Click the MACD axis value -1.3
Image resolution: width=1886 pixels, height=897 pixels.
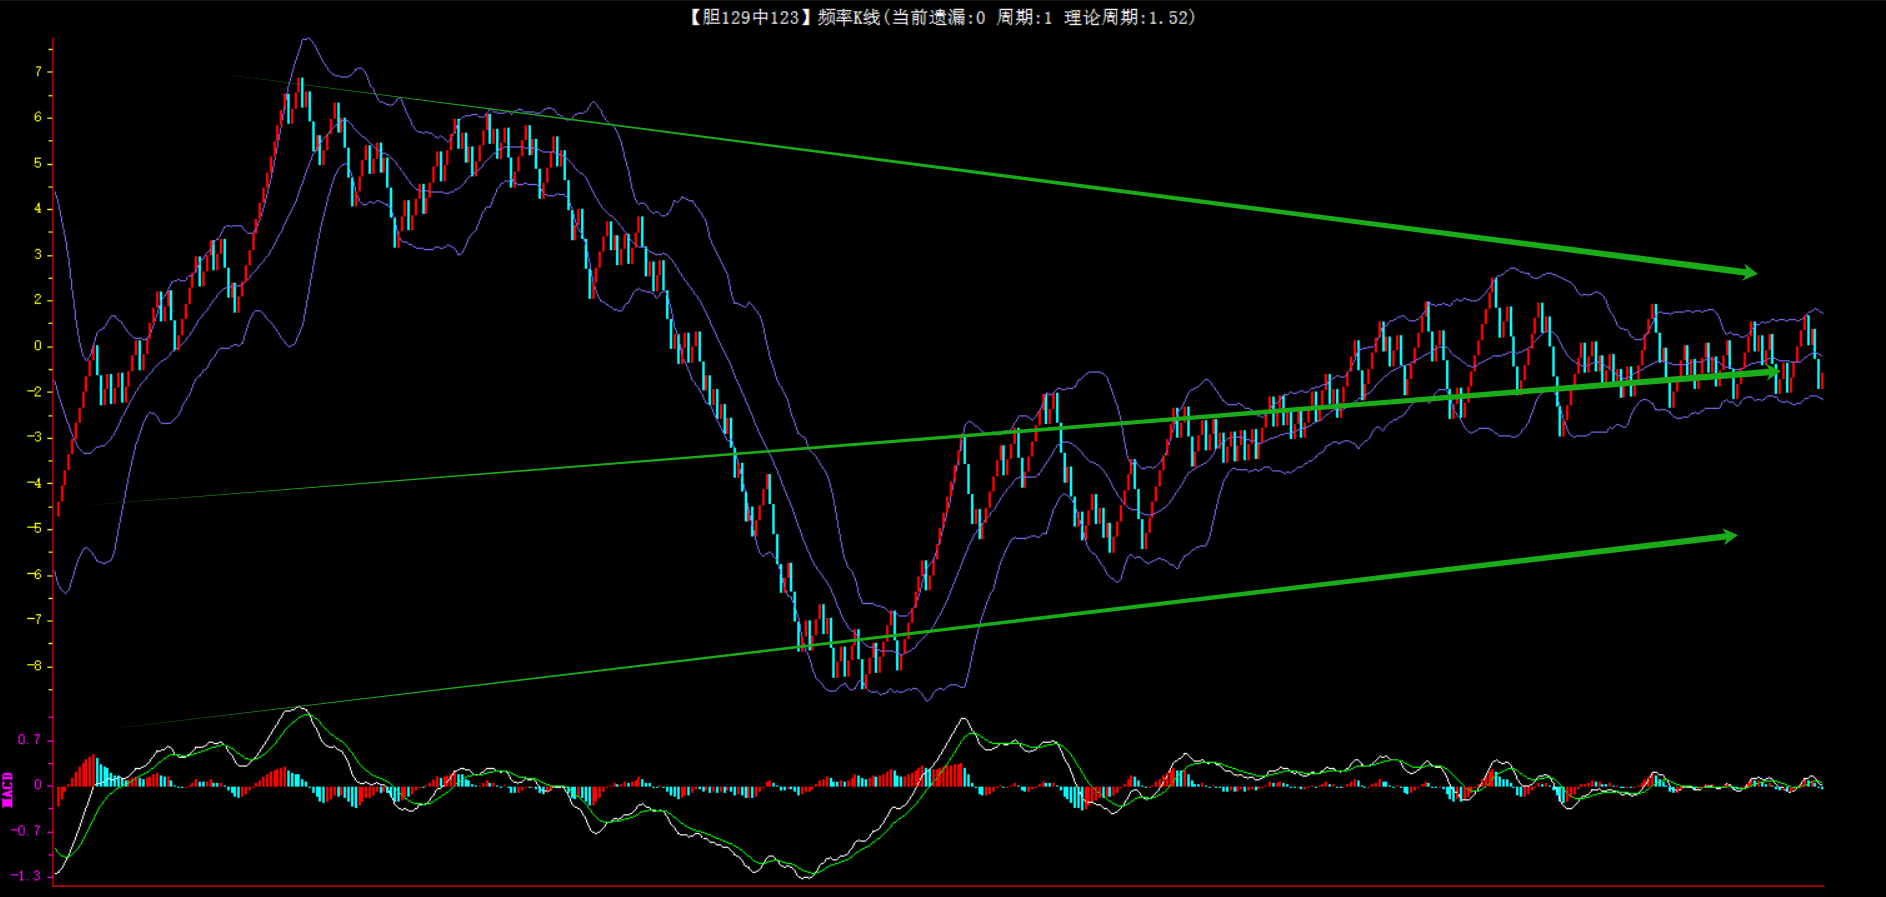[27, 876]
